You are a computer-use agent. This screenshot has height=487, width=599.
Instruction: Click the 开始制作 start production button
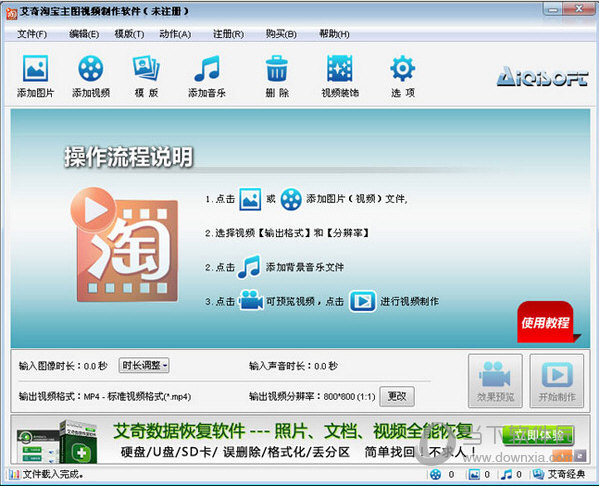click(557, 381)
